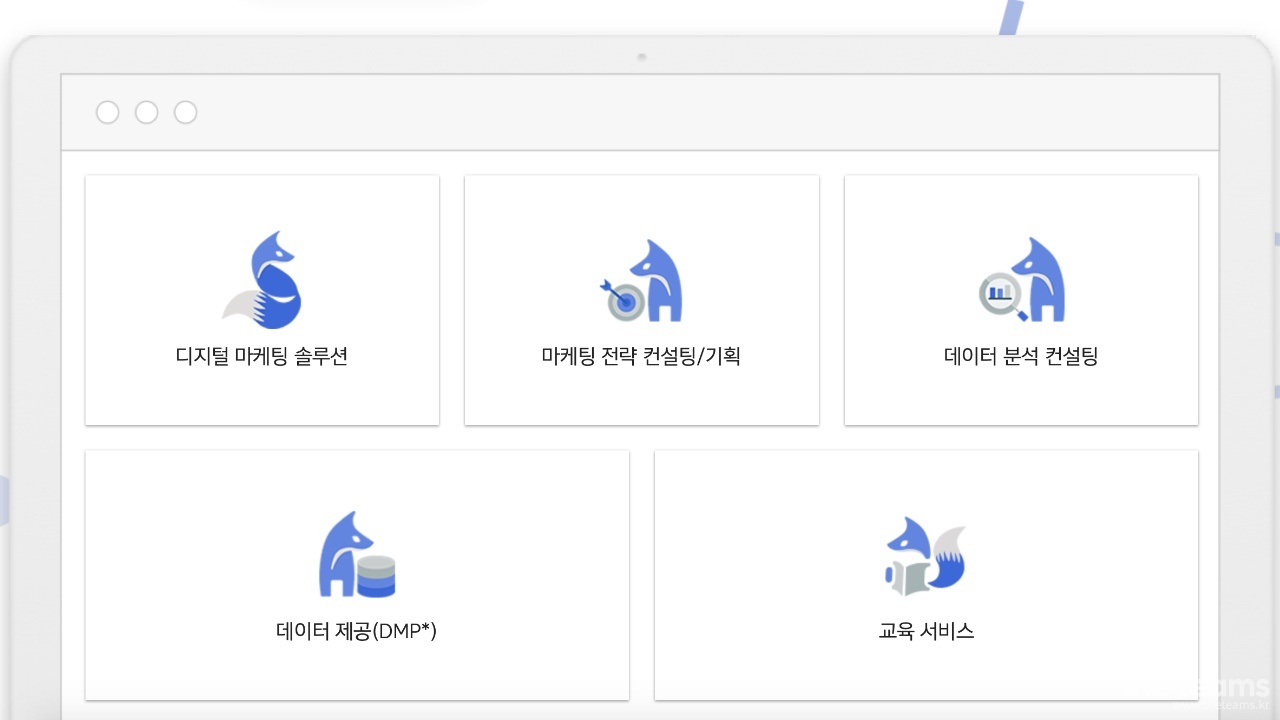This screenshot has width=1280, height=720.
Task: Open the 데이터 분석 컨설팅 label
Action: [1021, 357]
